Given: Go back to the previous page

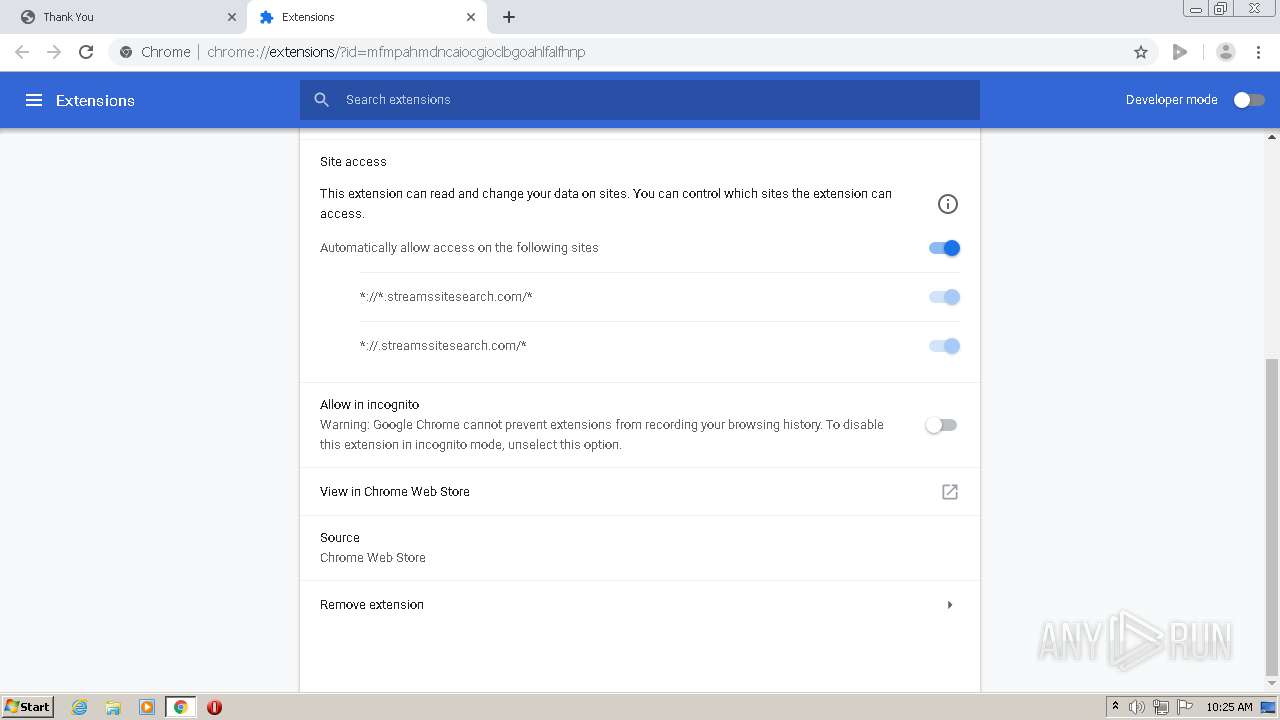Looking at the screenshot, I should coord(22,52).
